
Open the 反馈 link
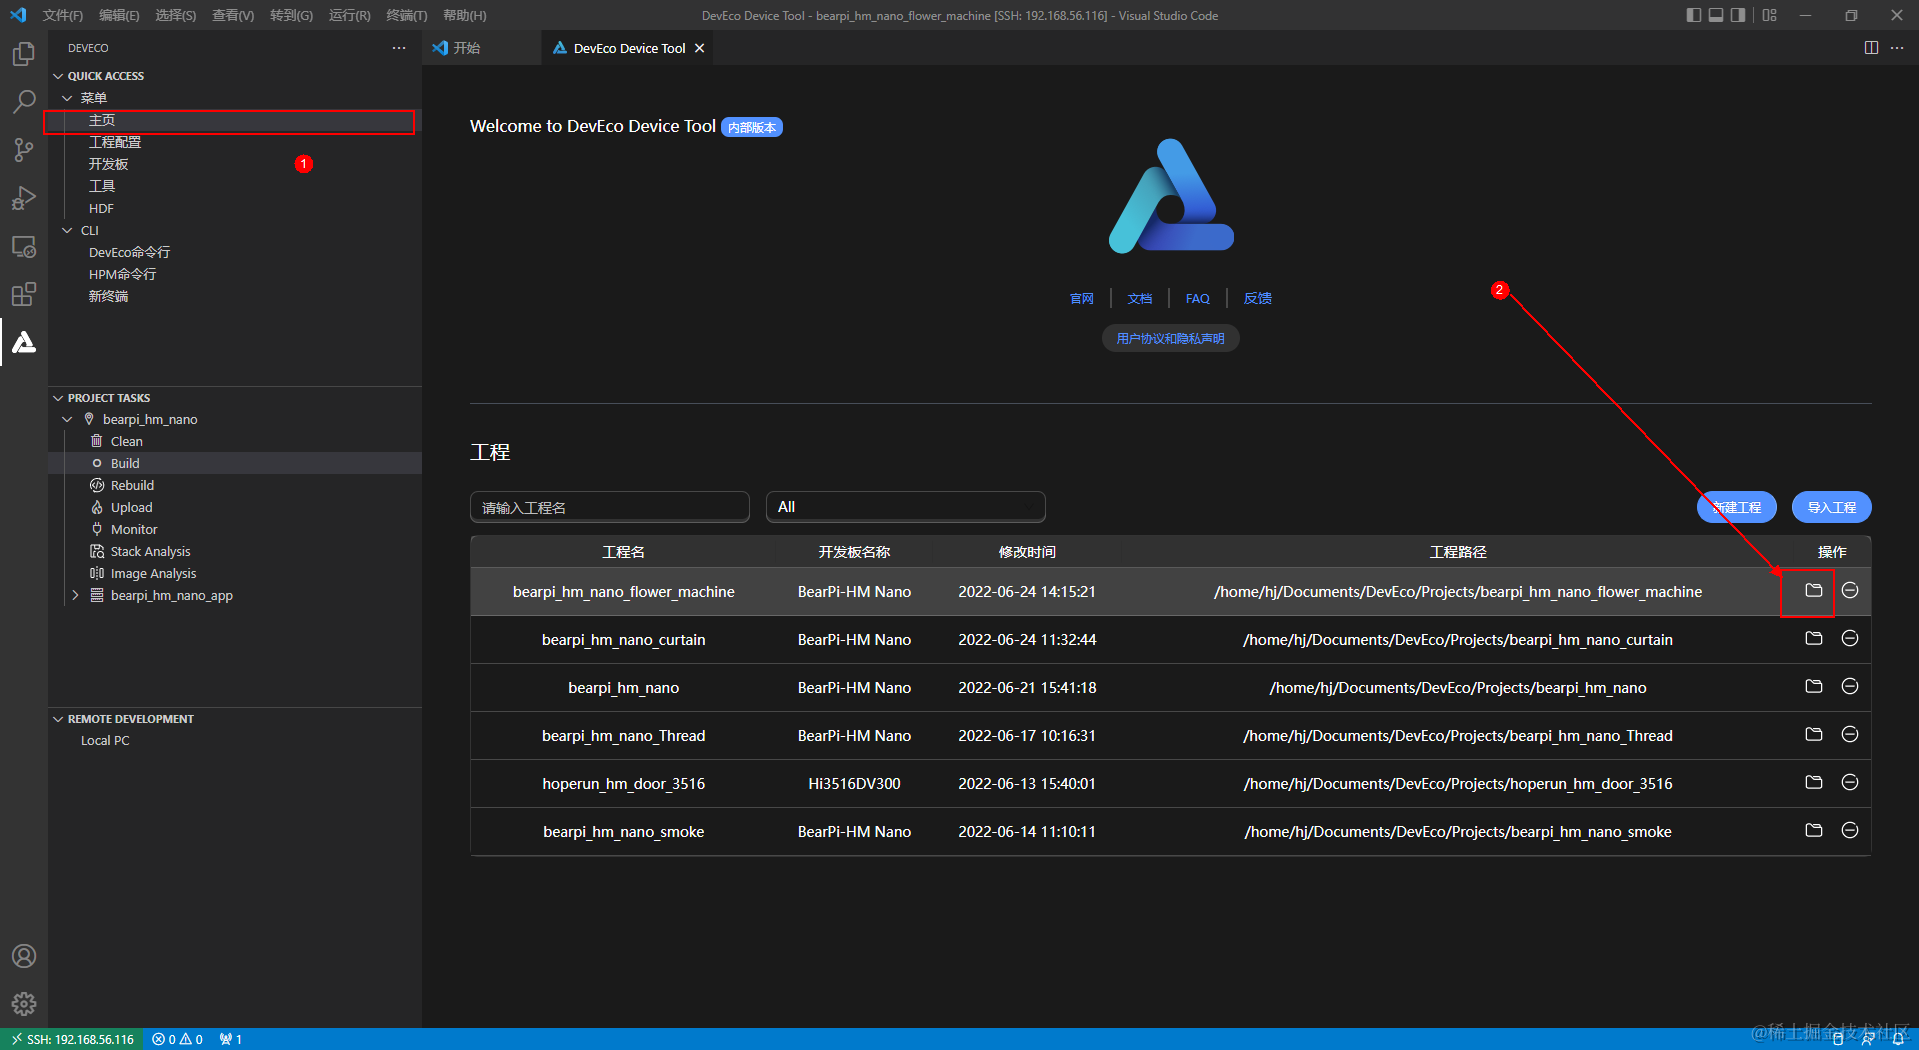pos(1258,298)
